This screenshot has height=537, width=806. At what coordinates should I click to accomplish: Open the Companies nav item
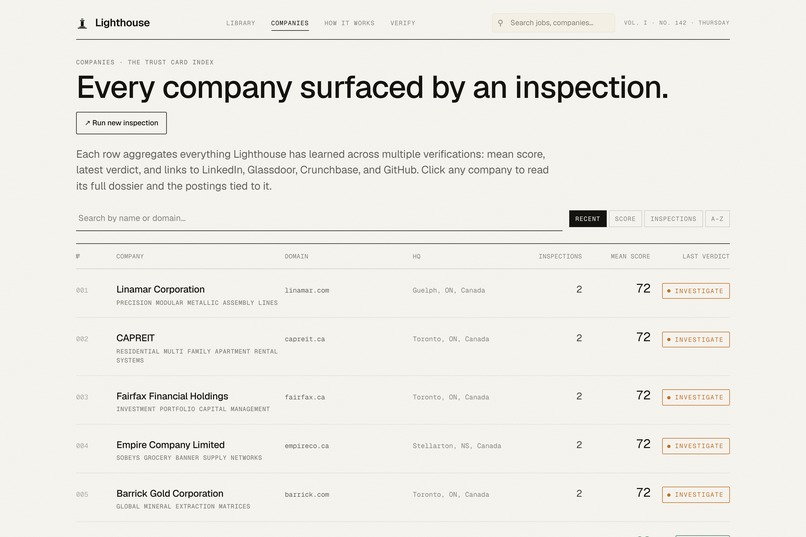click(290, 23)
